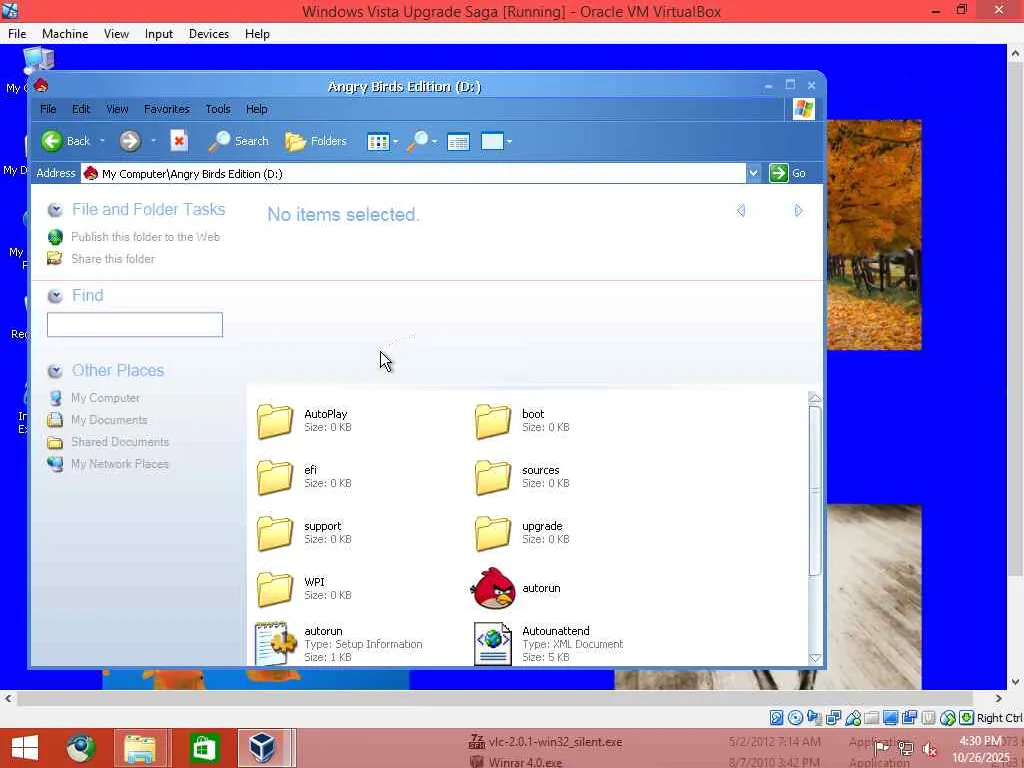The height and width of the screenshot is (768, 1024).
Task: Click the blank pane layout icon
Action: pos(492,141)
